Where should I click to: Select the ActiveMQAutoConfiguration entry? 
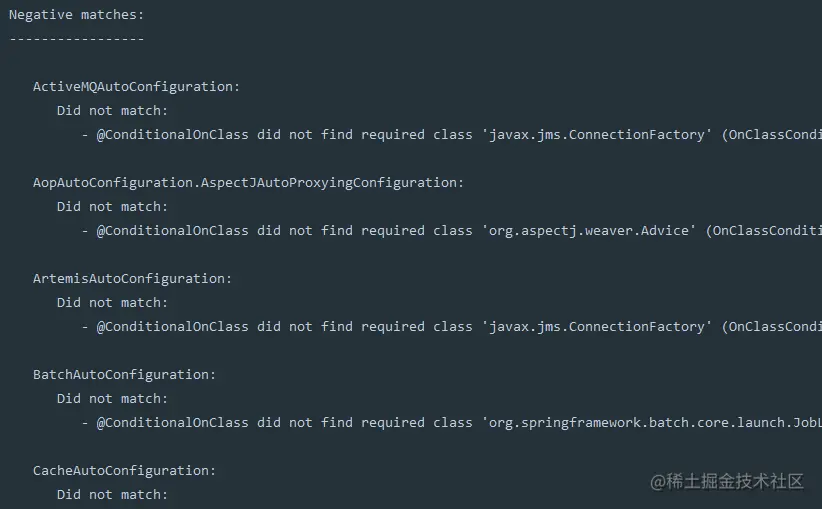coord(136,86)
